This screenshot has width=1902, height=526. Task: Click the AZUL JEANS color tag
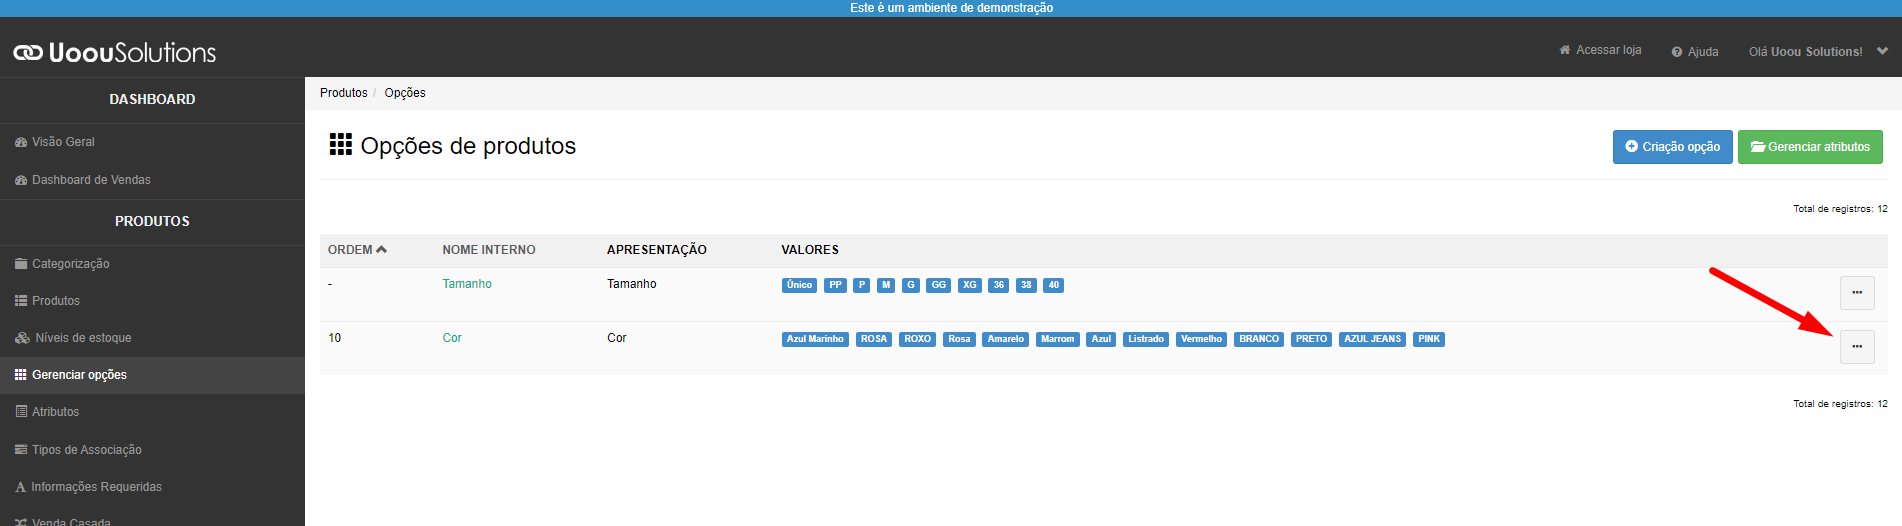[x=1372, y=339]
